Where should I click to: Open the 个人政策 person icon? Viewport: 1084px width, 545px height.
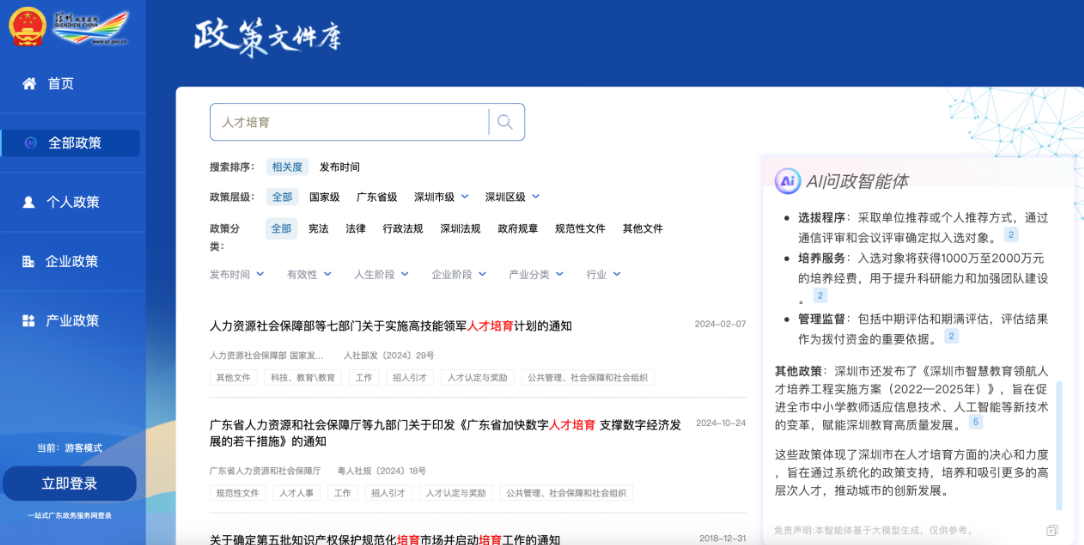(29, 202)
